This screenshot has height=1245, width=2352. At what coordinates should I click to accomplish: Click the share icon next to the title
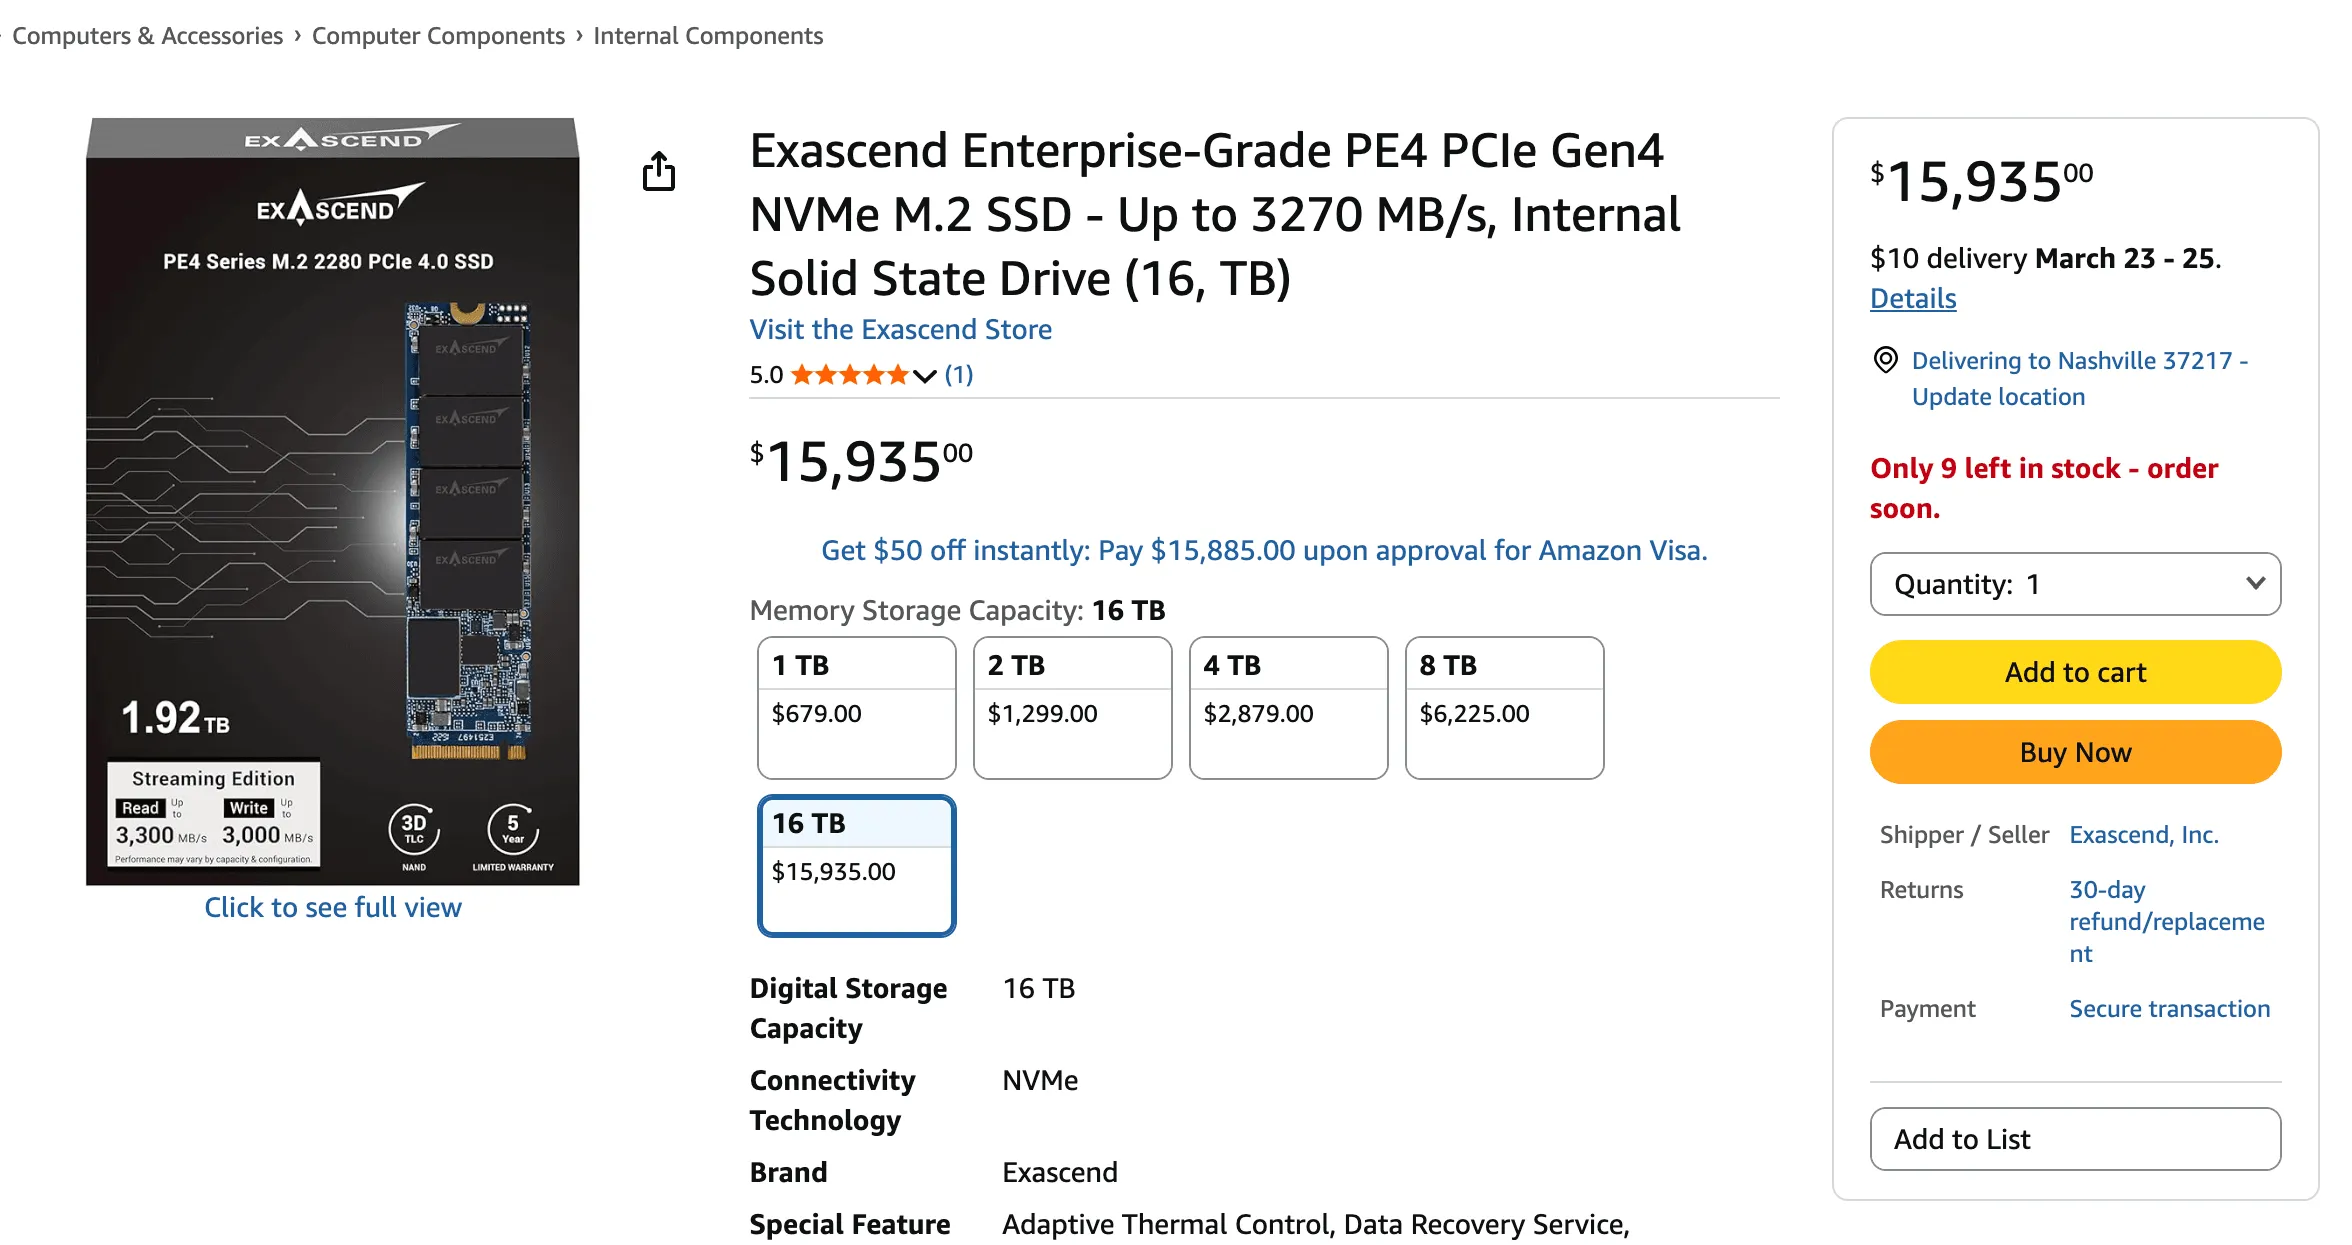pyautogui.click(x=659, y=171)
